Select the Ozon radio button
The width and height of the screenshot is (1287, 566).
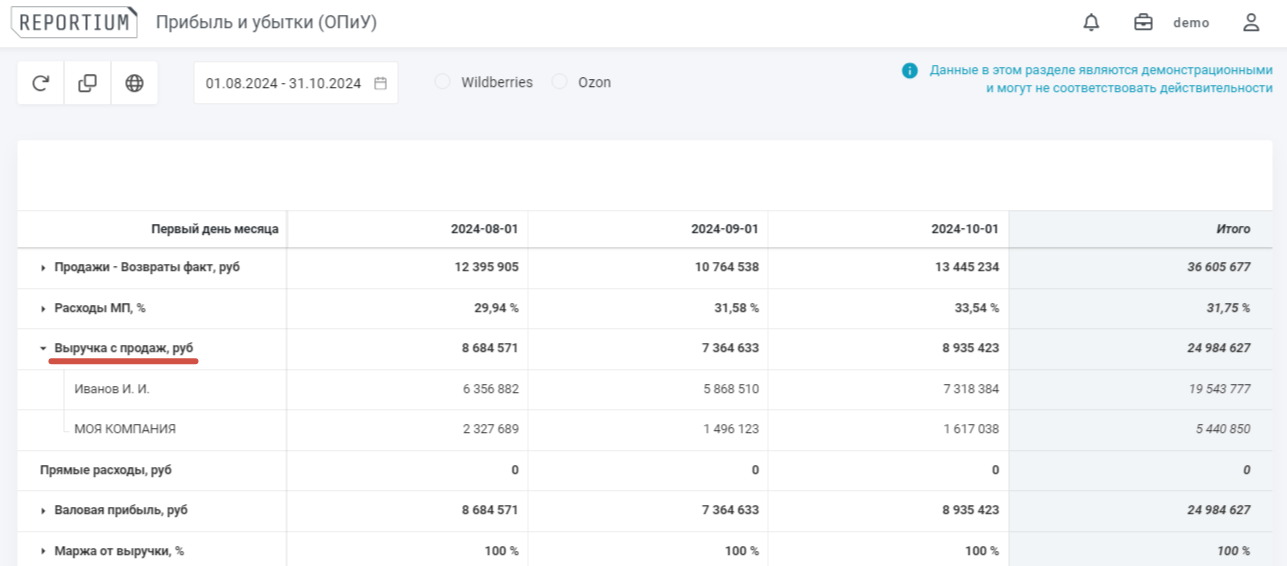(559, 82)
